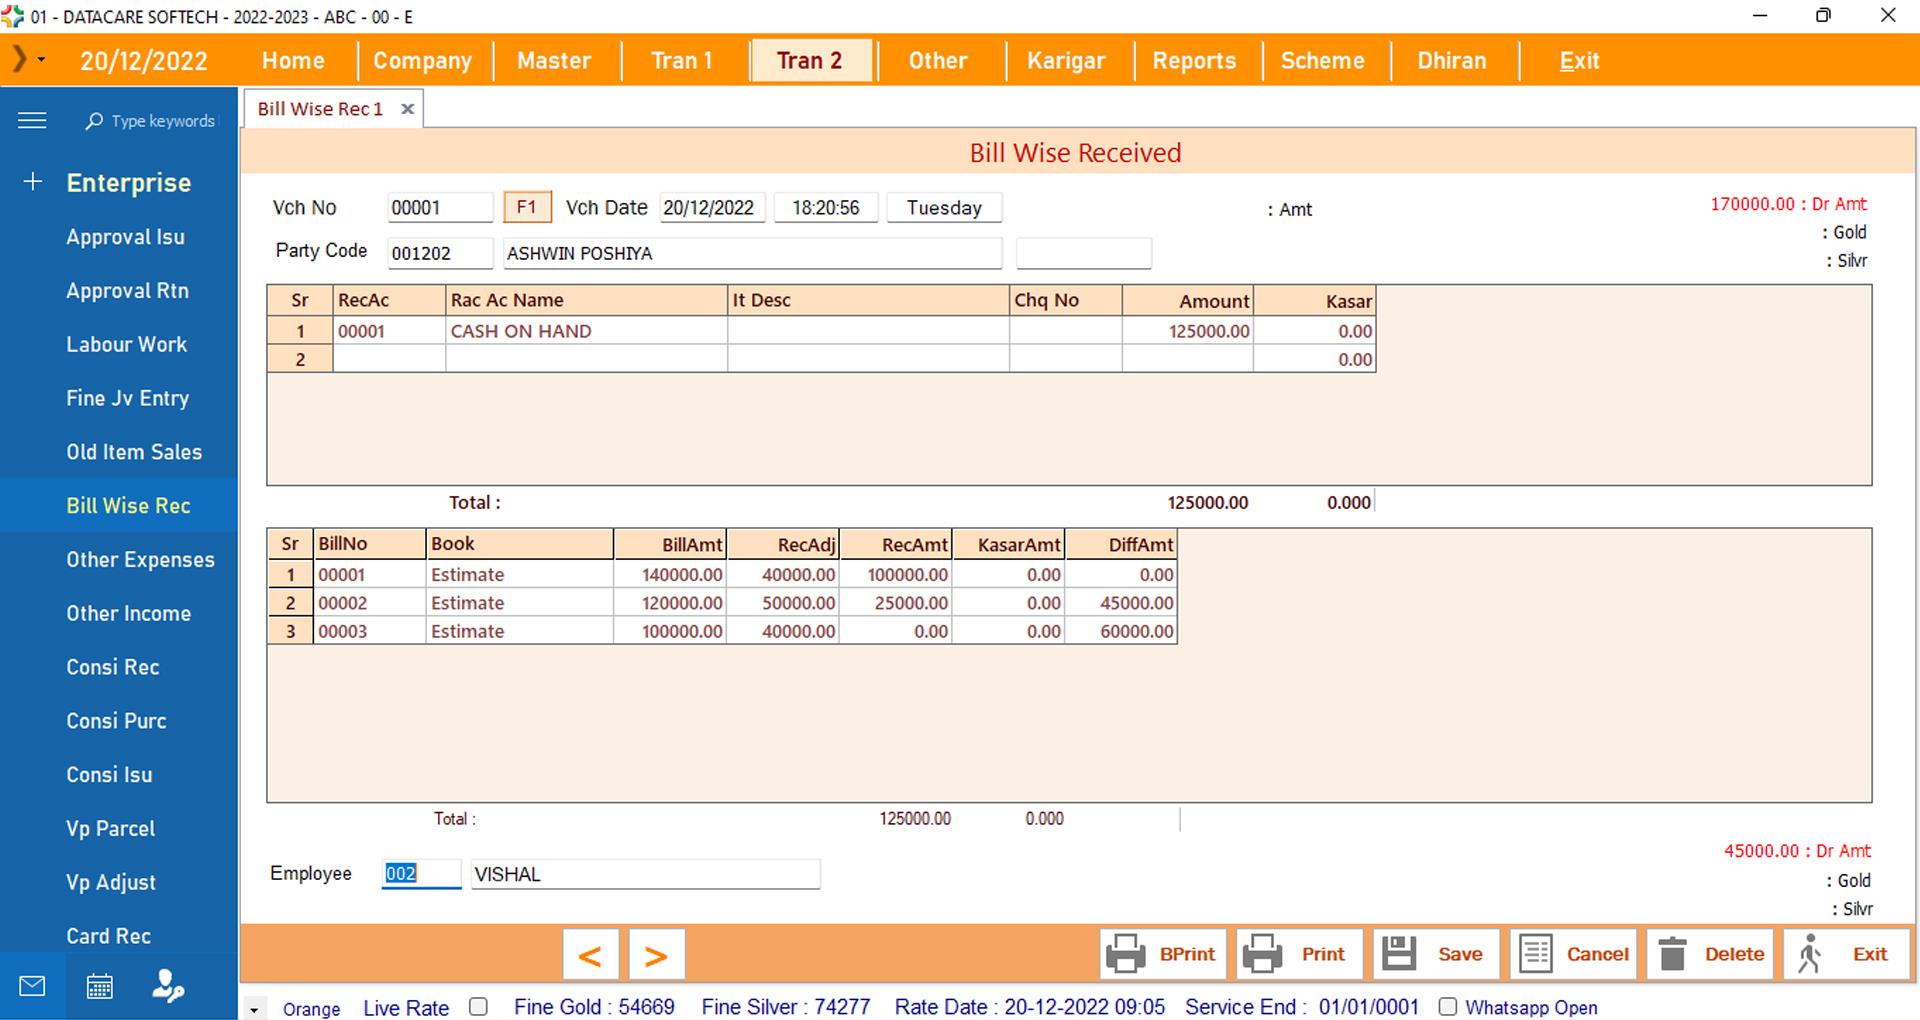Open the Company menu
Viewport: 1920px width, 1020px height.
click(x=422, y=61)
